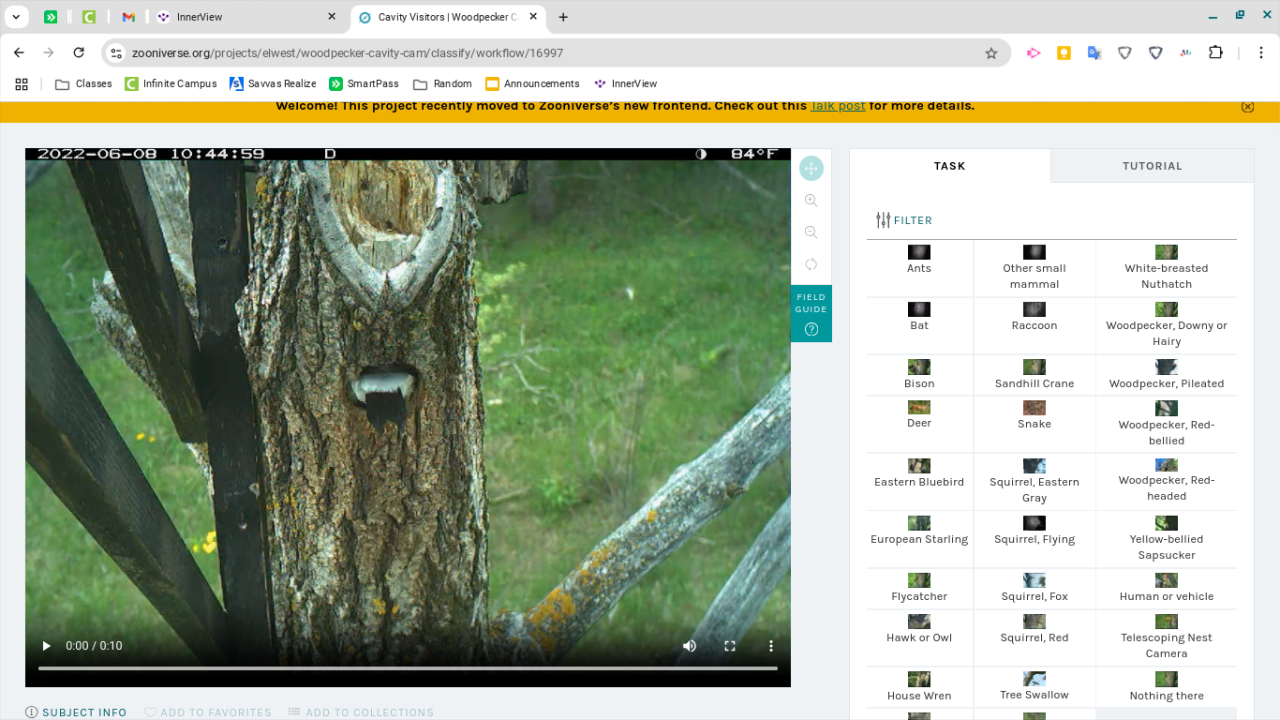Enter fullscreen video mode
The width and height of the screenshot is (1280, 720).
730,646
